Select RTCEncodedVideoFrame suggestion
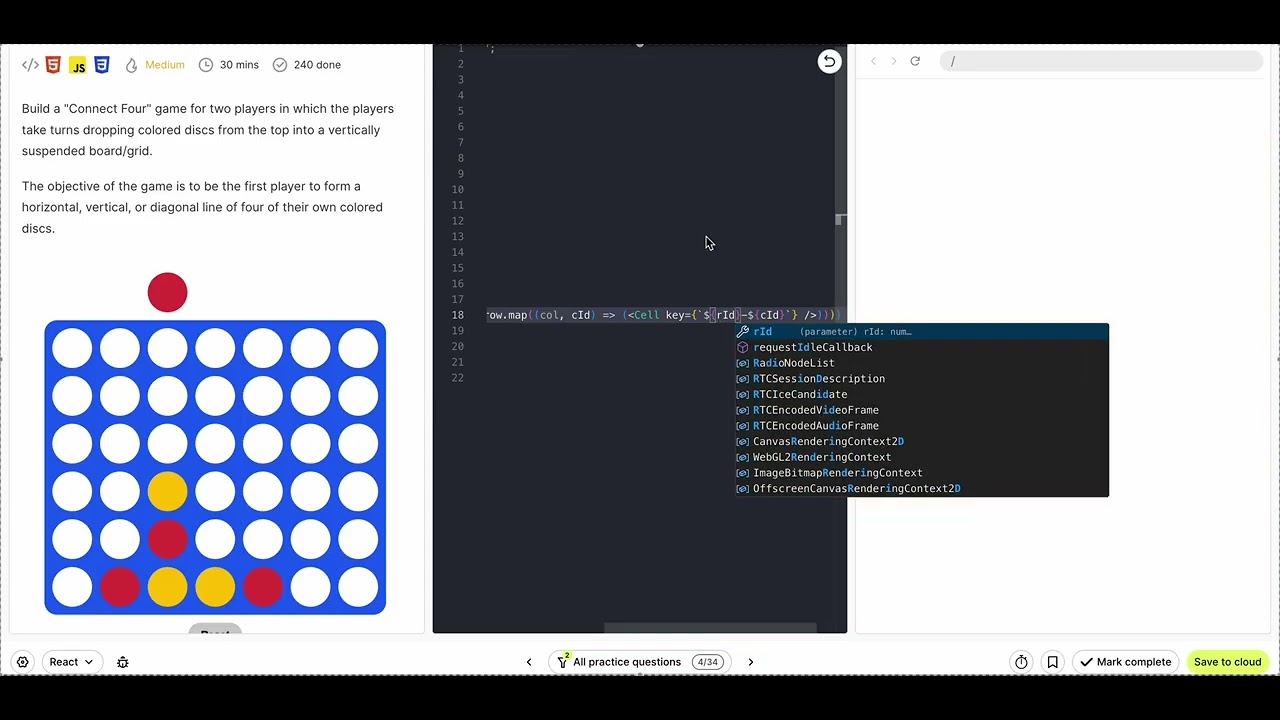The image size is (1280, 720). (x=922, y=410)
